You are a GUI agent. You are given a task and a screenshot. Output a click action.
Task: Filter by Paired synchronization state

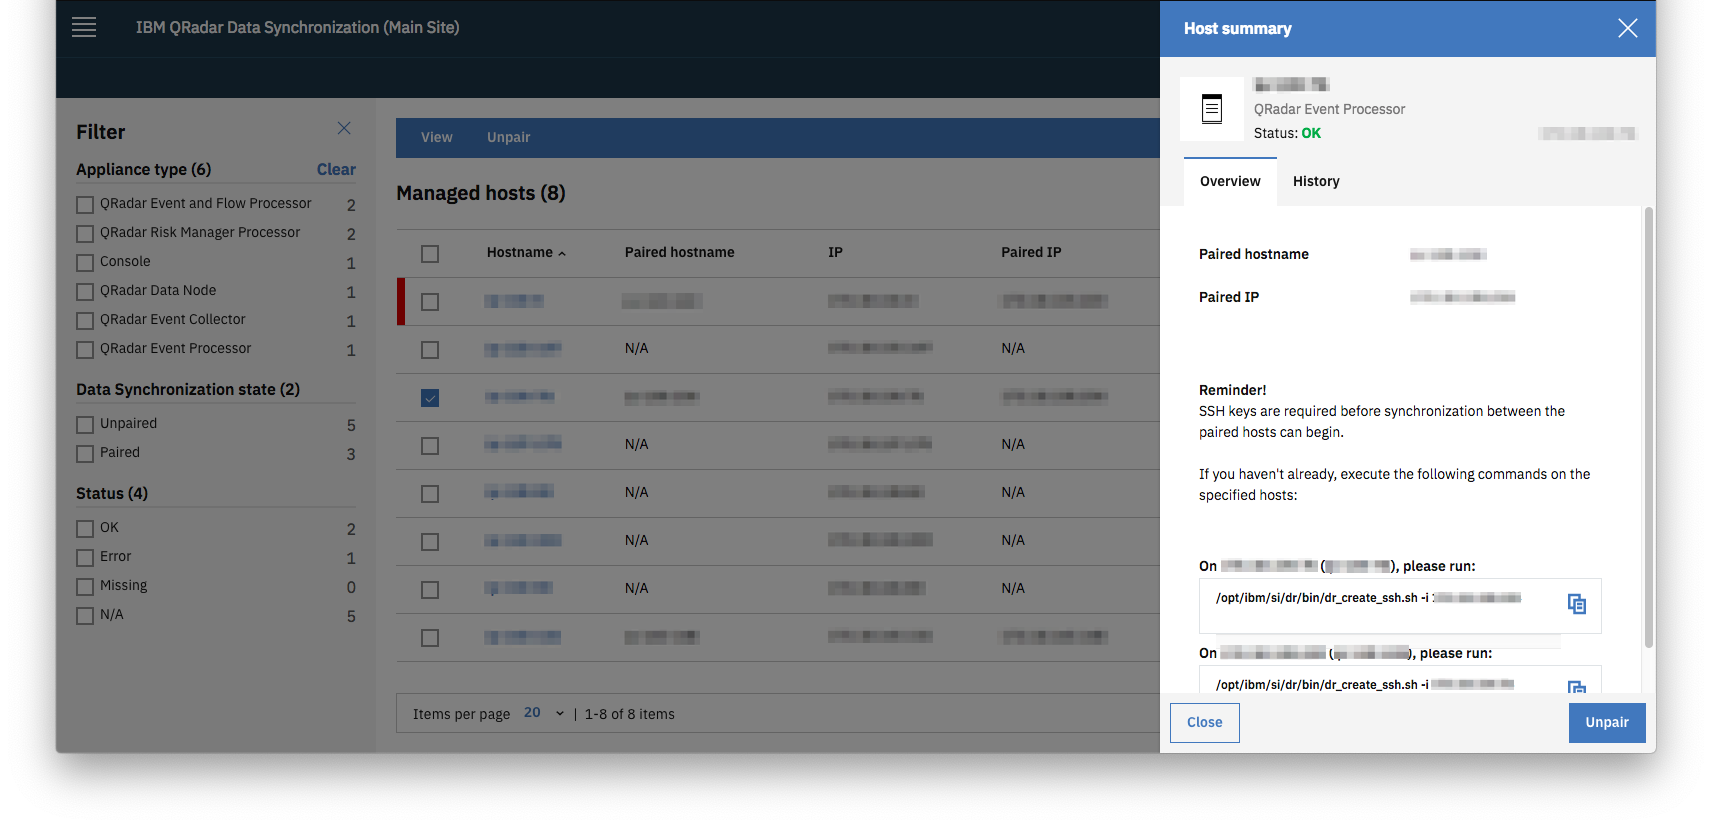85,454
